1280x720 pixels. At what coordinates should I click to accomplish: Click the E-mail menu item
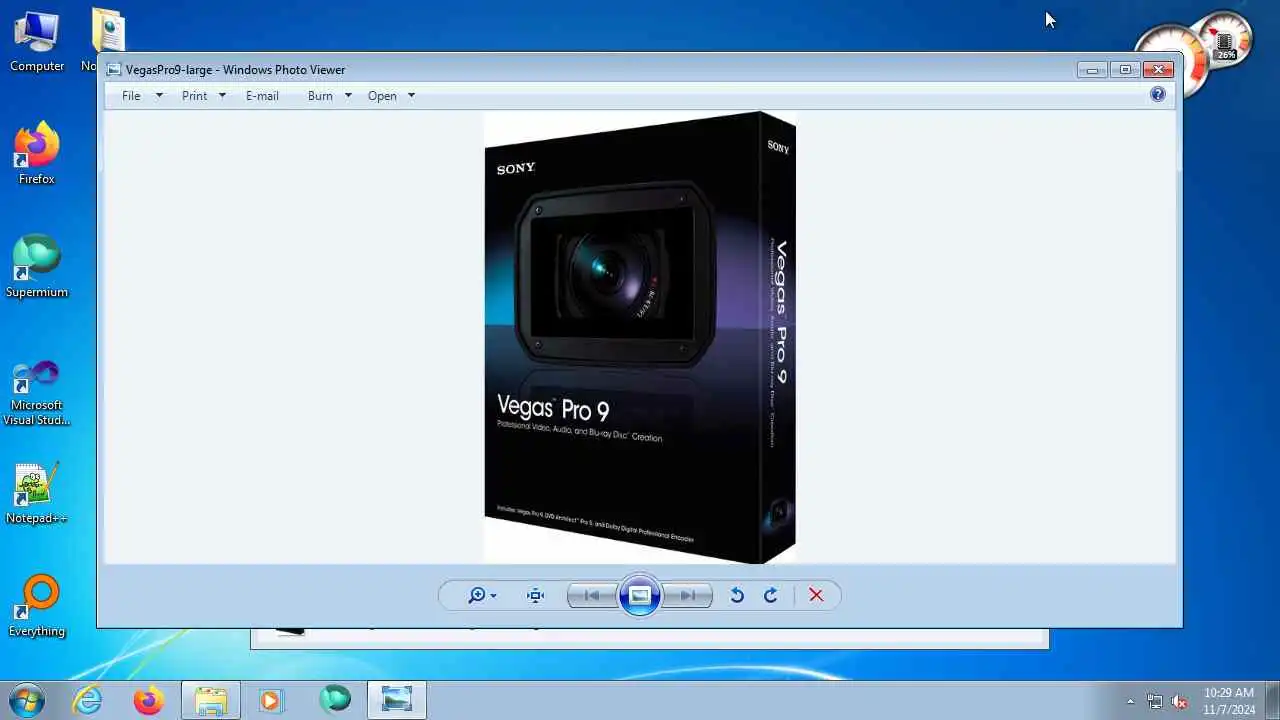point(262,96)
